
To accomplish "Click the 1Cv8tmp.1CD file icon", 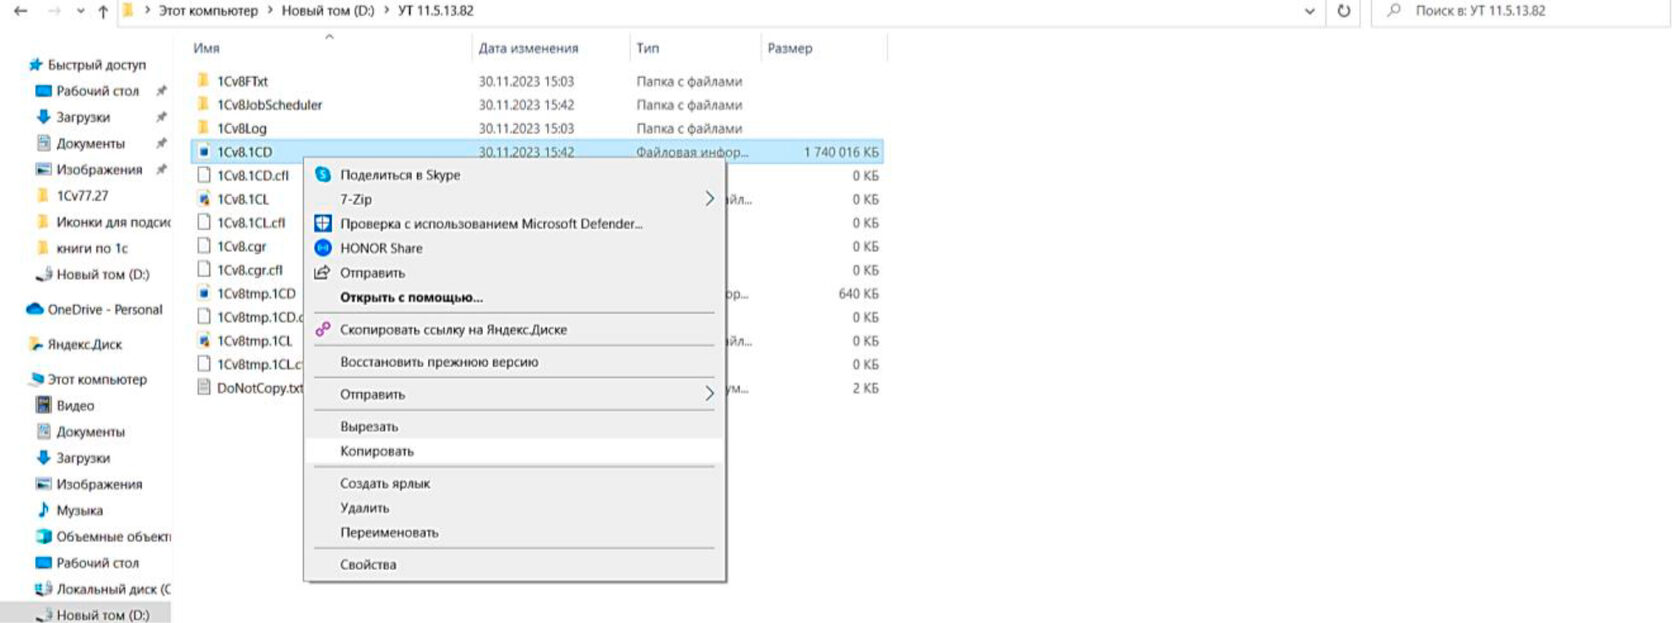I will [204, 293].
